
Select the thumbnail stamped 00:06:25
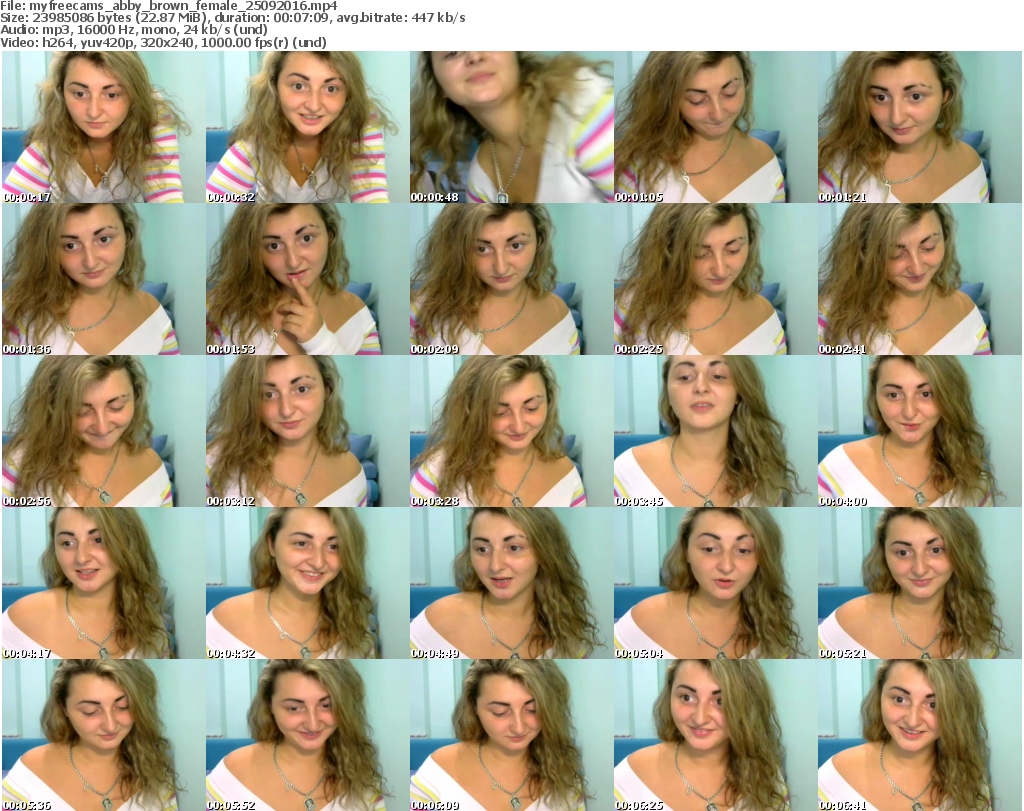coord(715,735)
